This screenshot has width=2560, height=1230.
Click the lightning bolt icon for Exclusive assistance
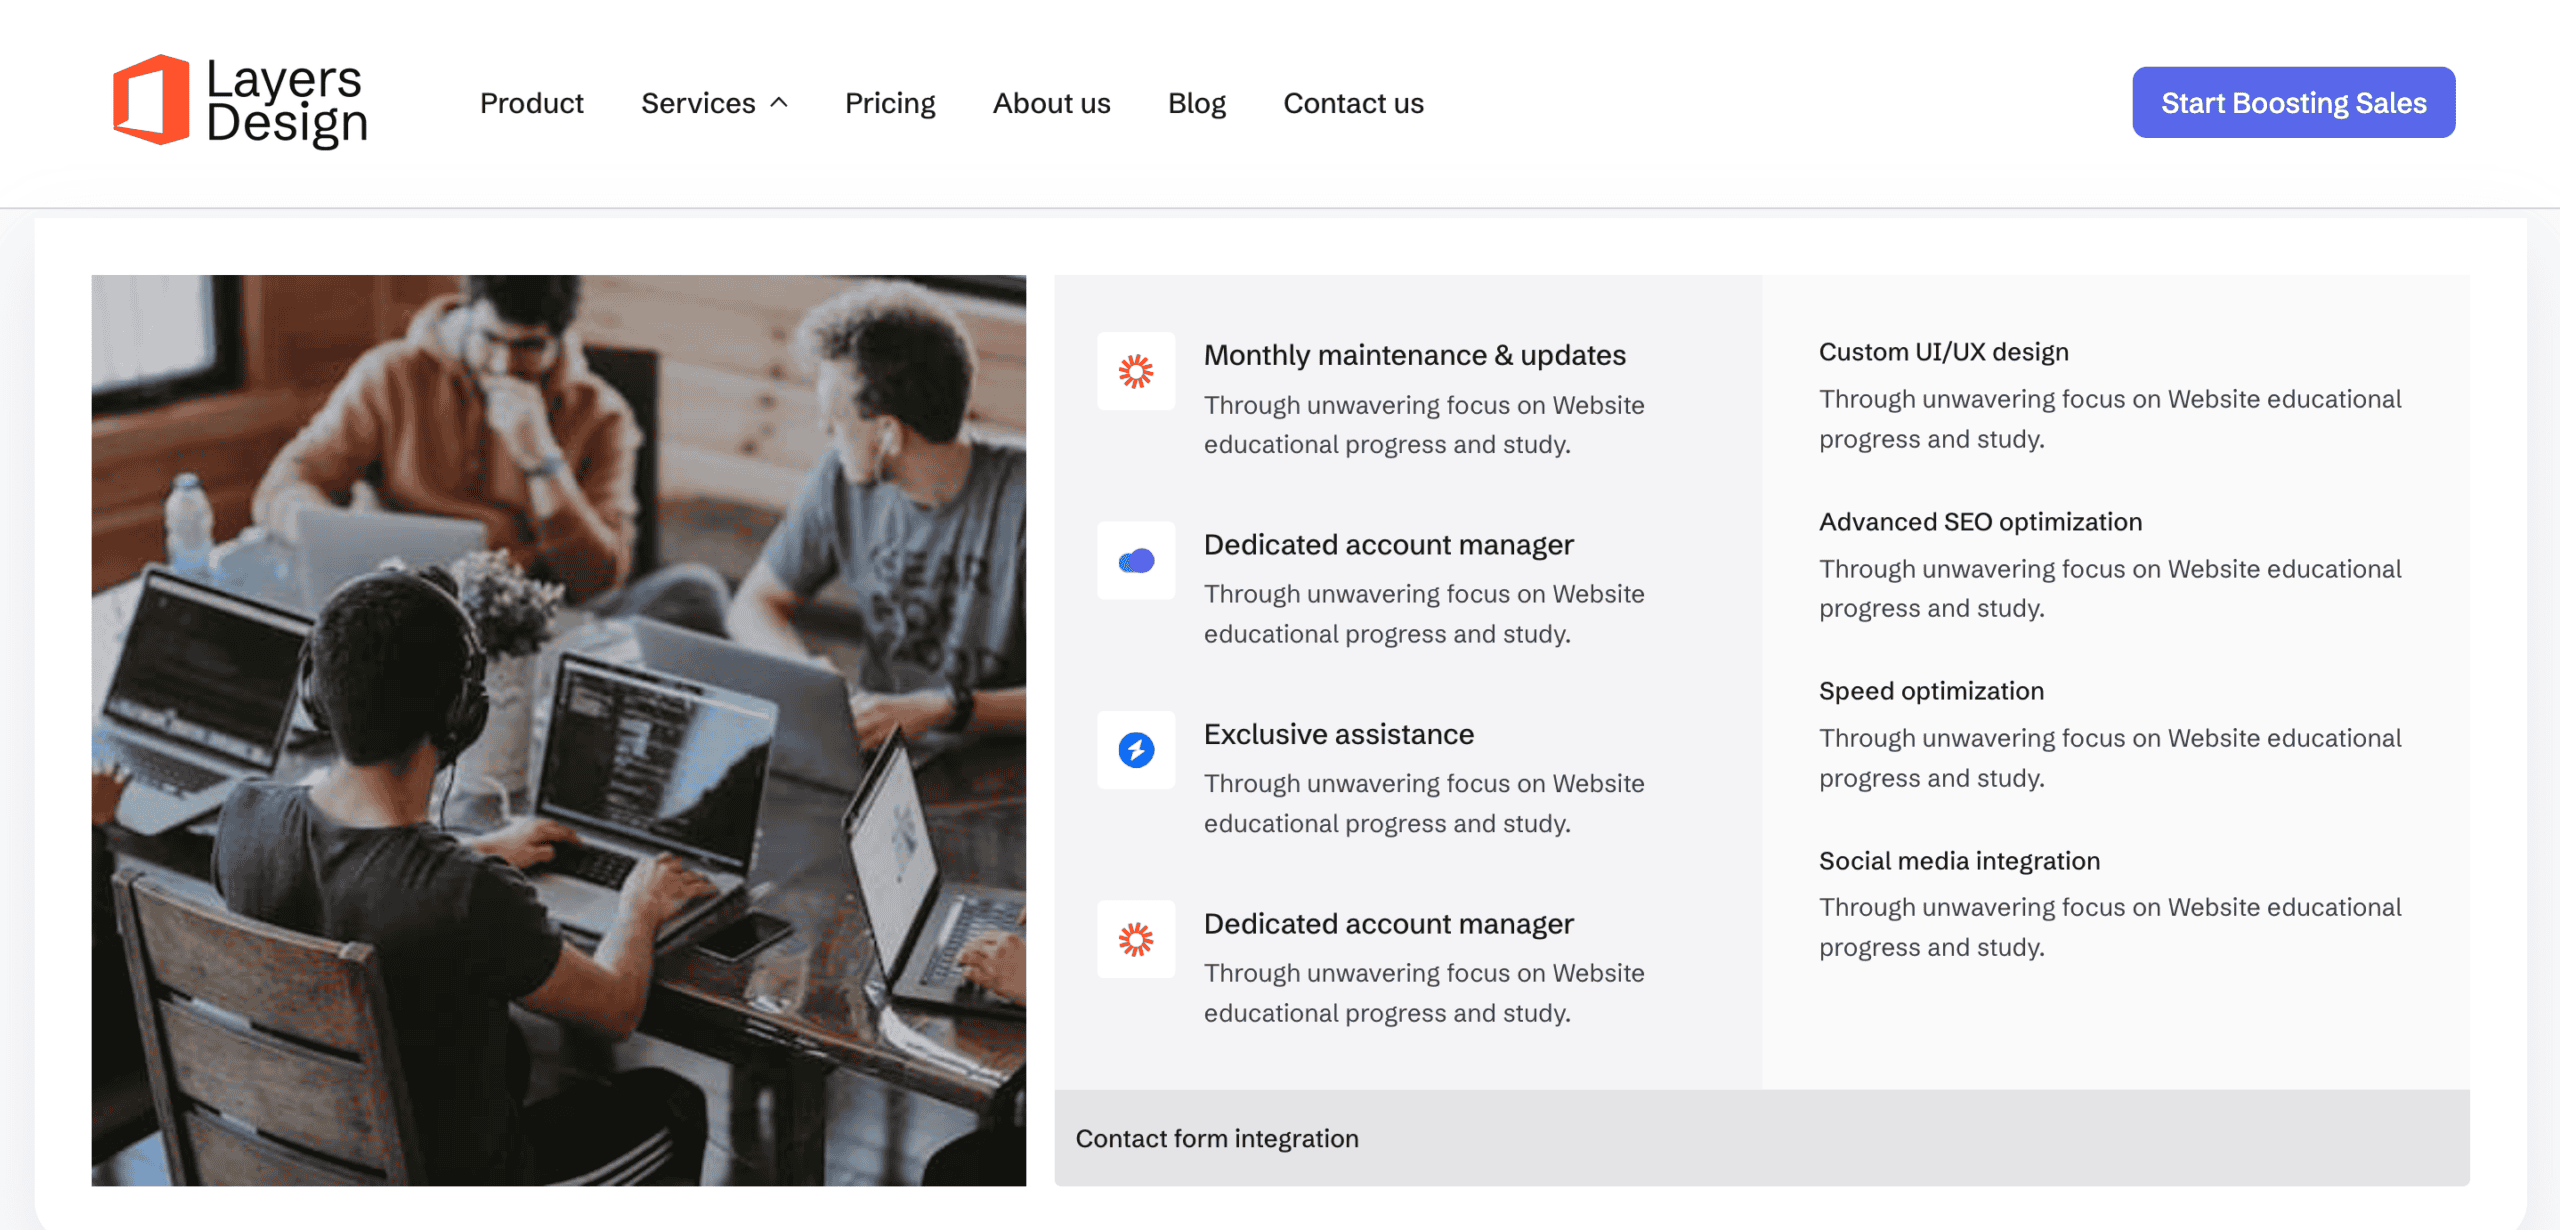1135,750
